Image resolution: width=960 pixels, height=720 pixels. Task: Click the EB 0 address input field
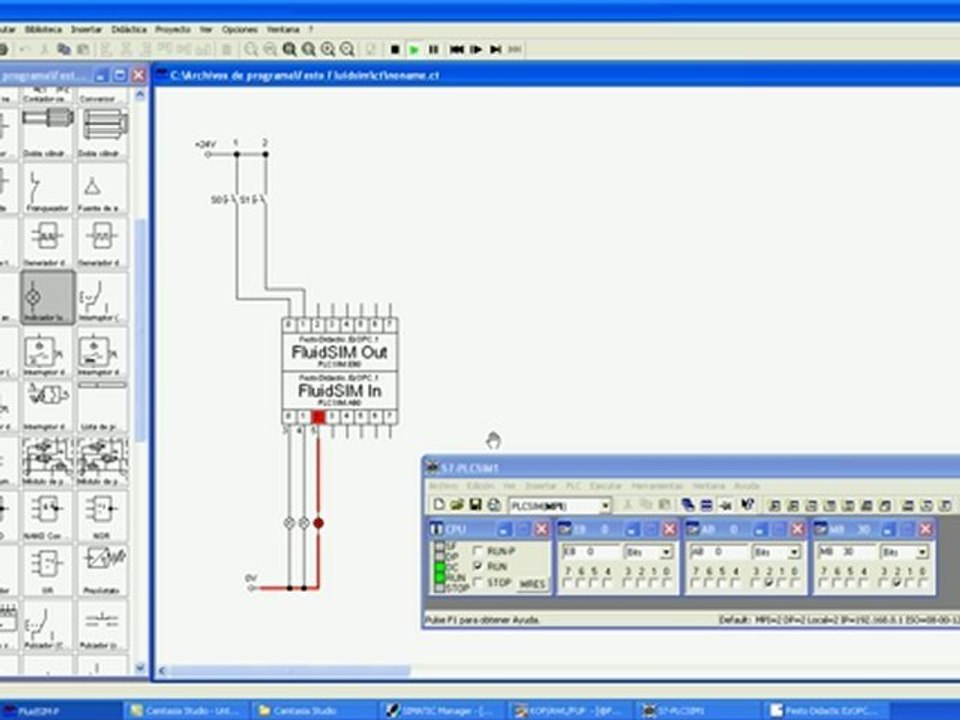(x=590, y=553)
